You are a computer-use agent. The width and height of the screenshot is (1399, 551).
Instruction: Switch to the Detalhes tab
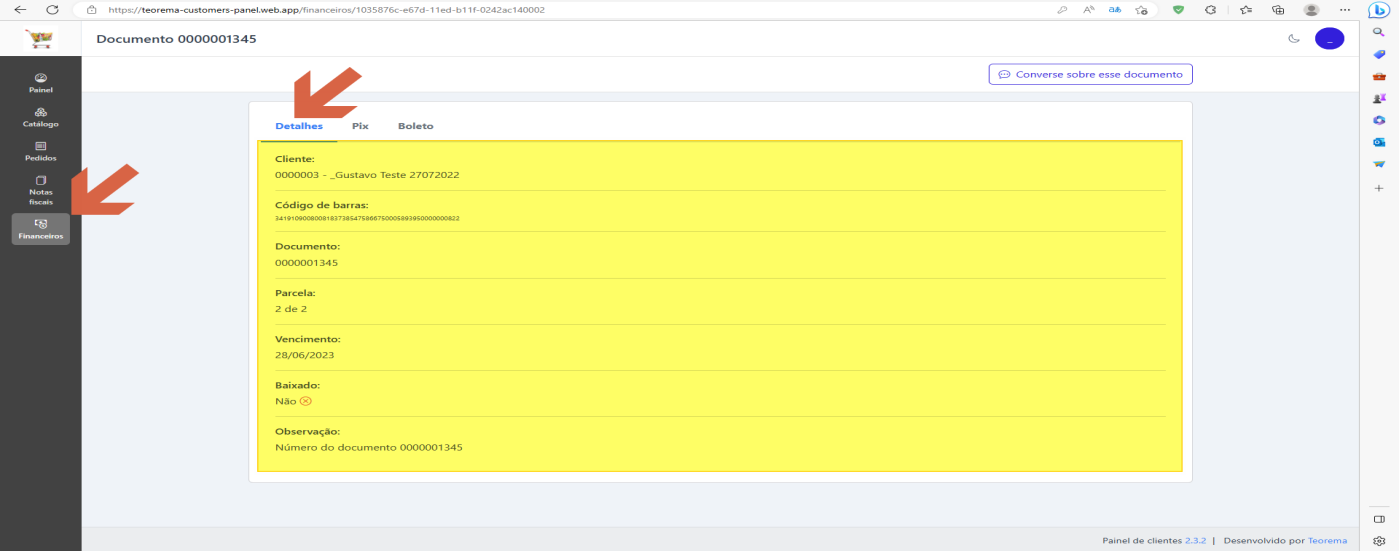(x=299, y=126)
